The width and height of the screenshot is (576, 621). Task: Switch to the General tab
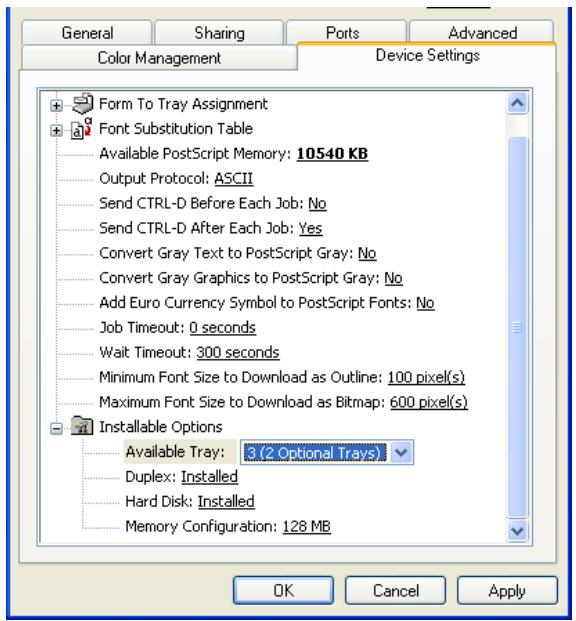pos(87,32)
